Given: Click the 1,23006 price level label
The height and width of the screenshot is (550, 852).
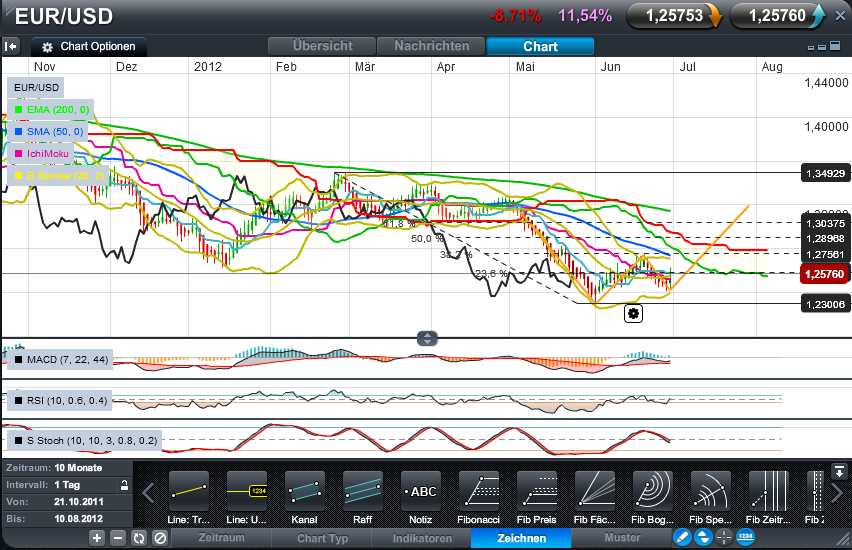Looking at the screenshot, I should pyautogui.click(x=825, y=304).
